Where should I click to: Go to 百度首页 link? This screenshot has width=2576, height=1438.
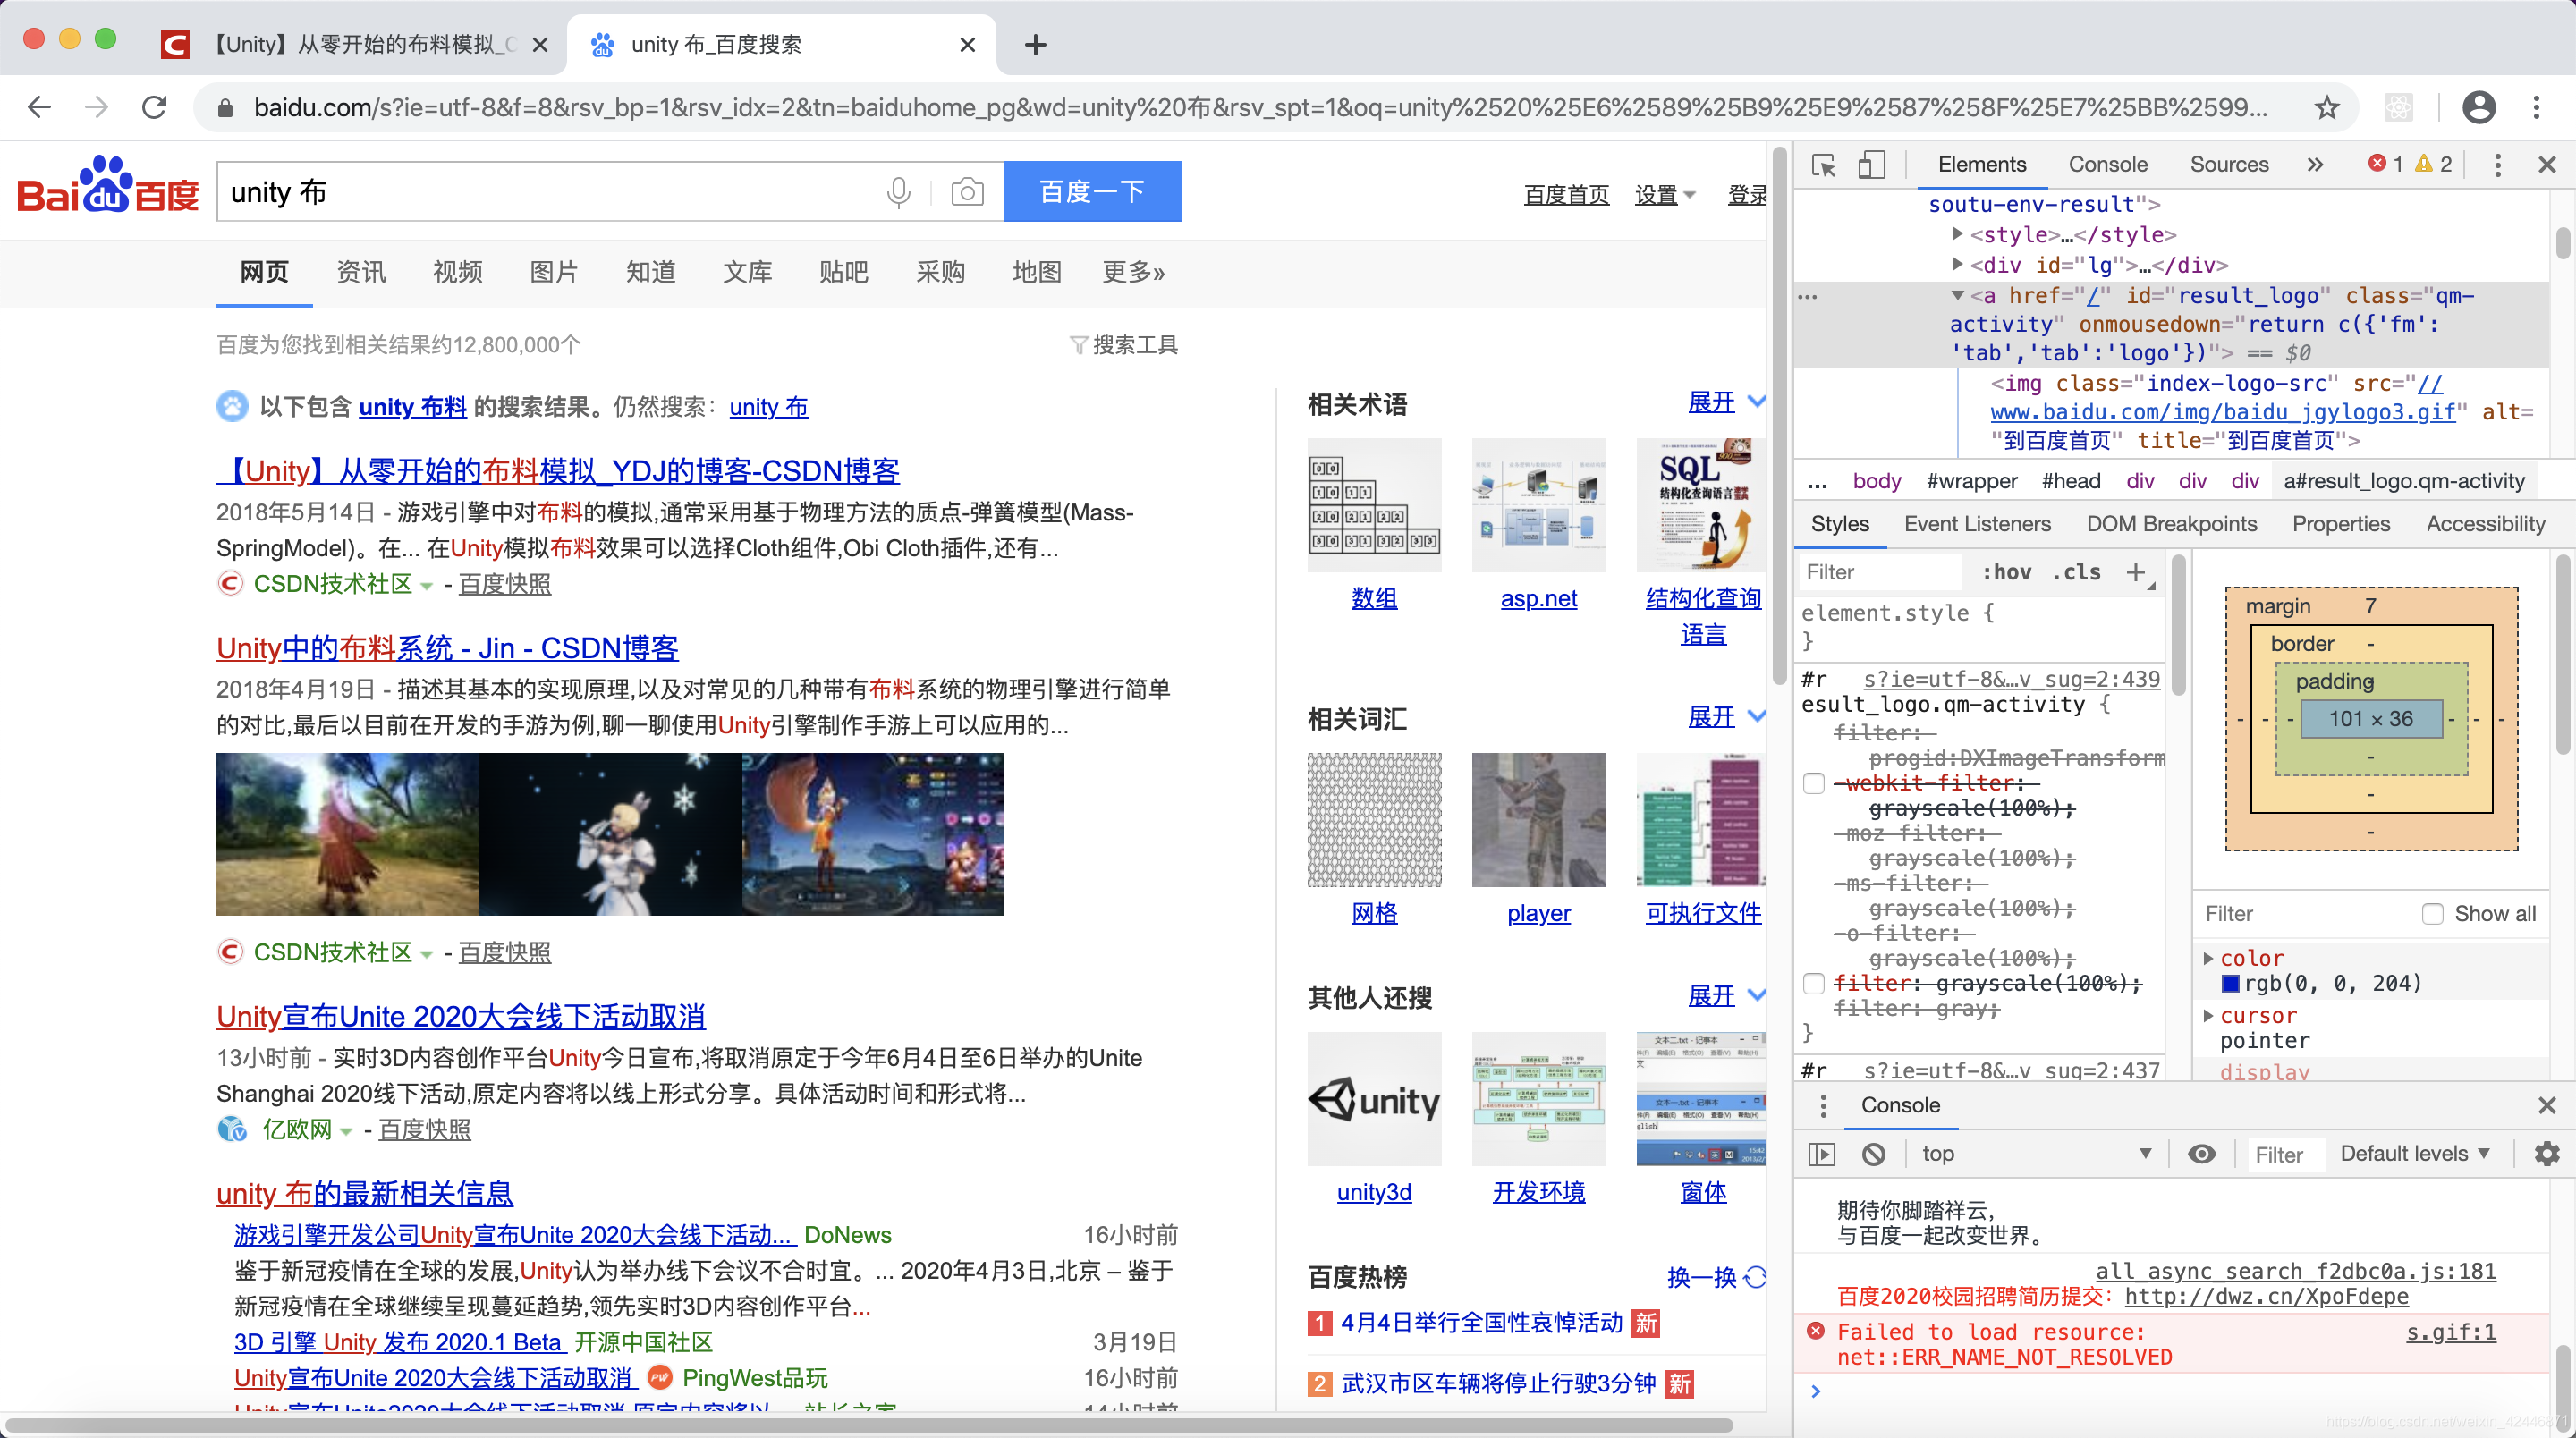click(x=1566, y=195)
